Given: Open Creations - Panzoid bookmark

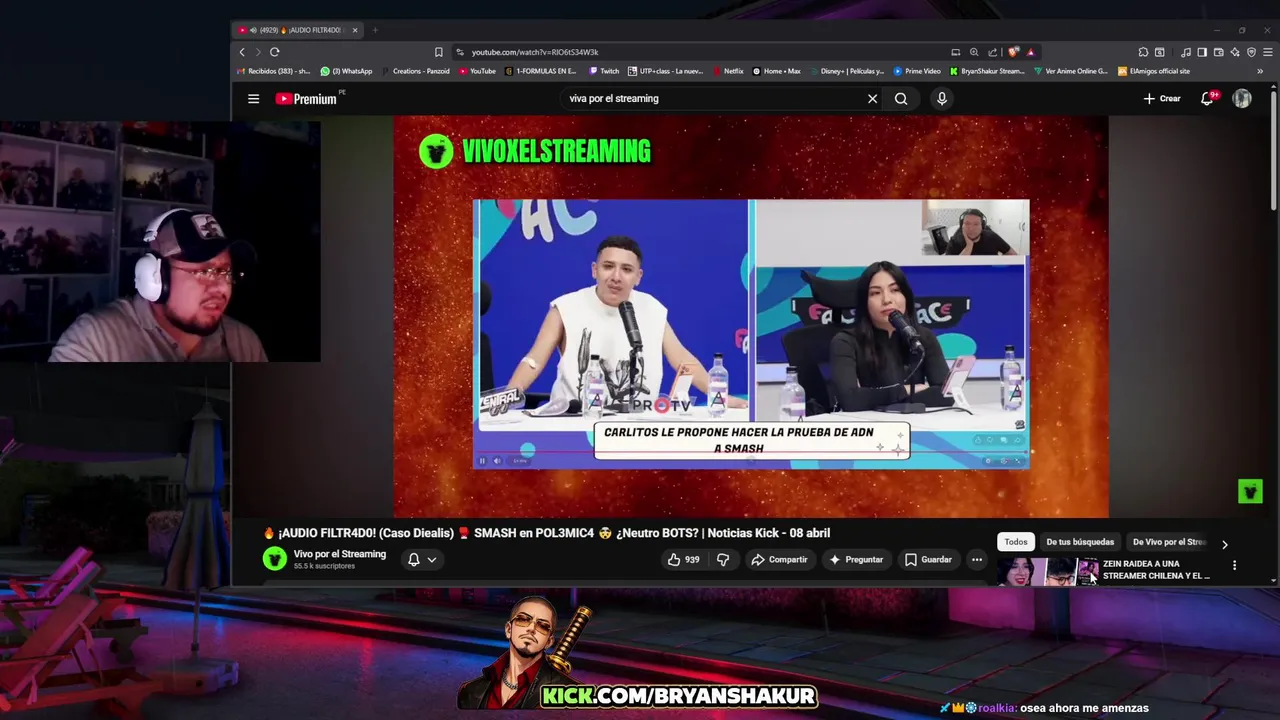Looking at the screenshot, I should (415, 71).
